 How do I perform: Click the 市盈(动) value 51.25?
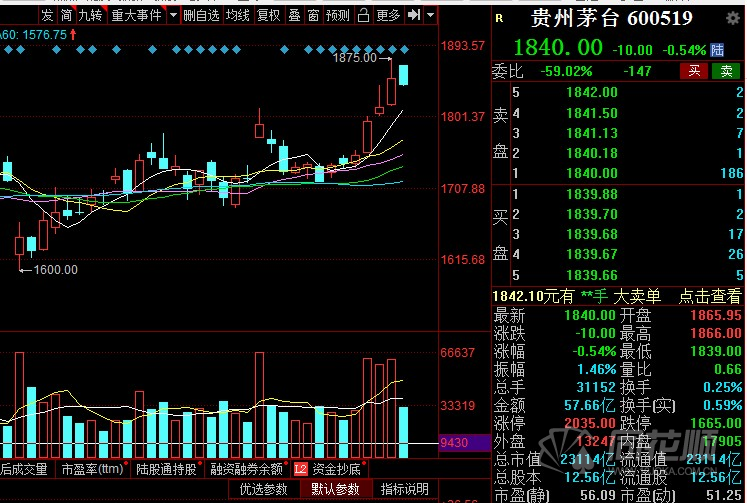[x=724, y=495]
